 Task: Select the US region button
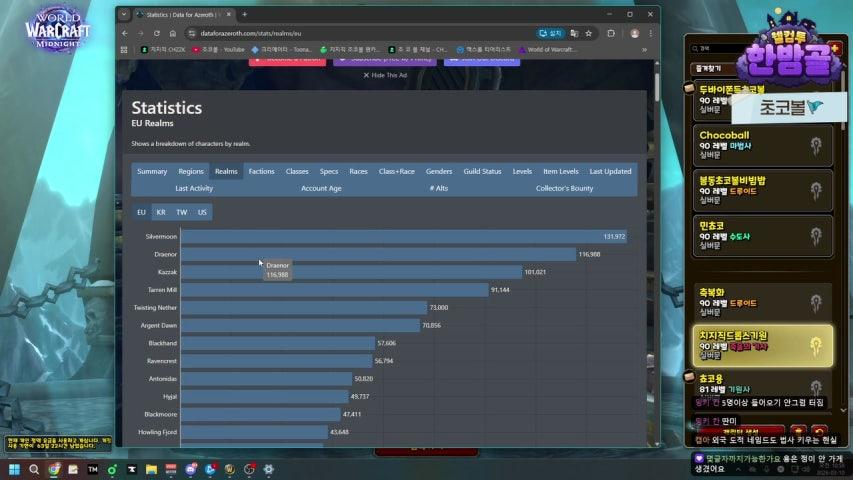pyautogui.click(x=202, y=212)
